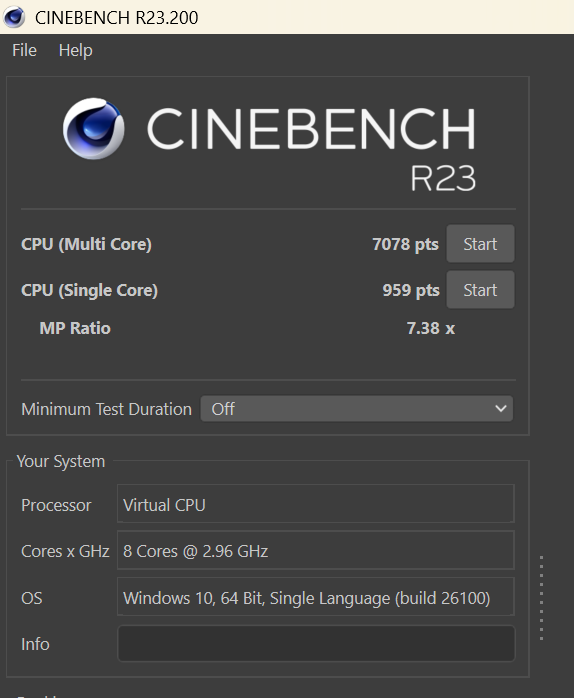Click the Cores x GHz field

pos(316,550)
